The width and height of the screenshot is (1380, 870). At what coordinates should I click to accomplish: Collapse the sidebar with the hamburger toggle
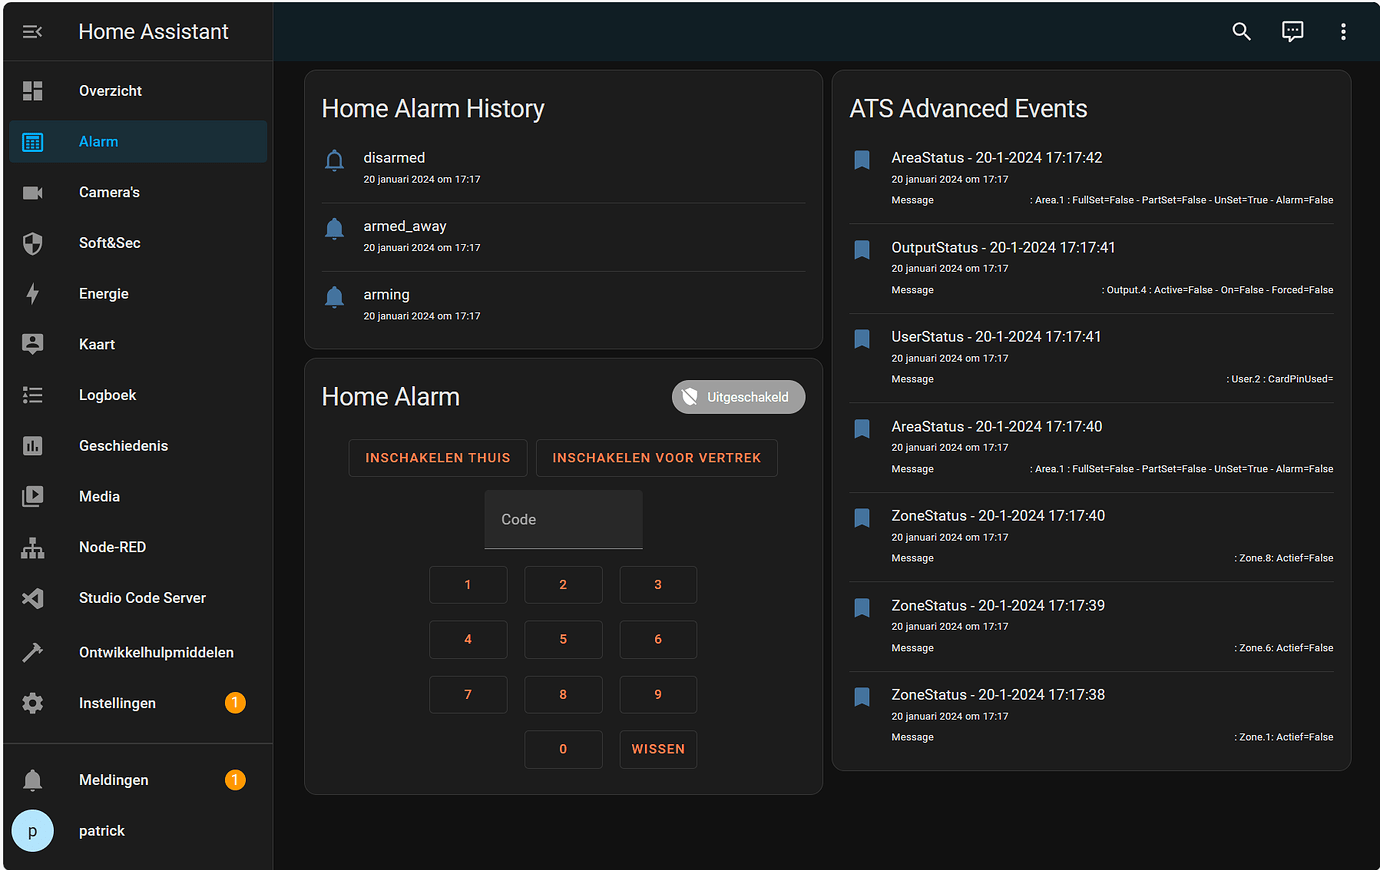tap(32, 31)
